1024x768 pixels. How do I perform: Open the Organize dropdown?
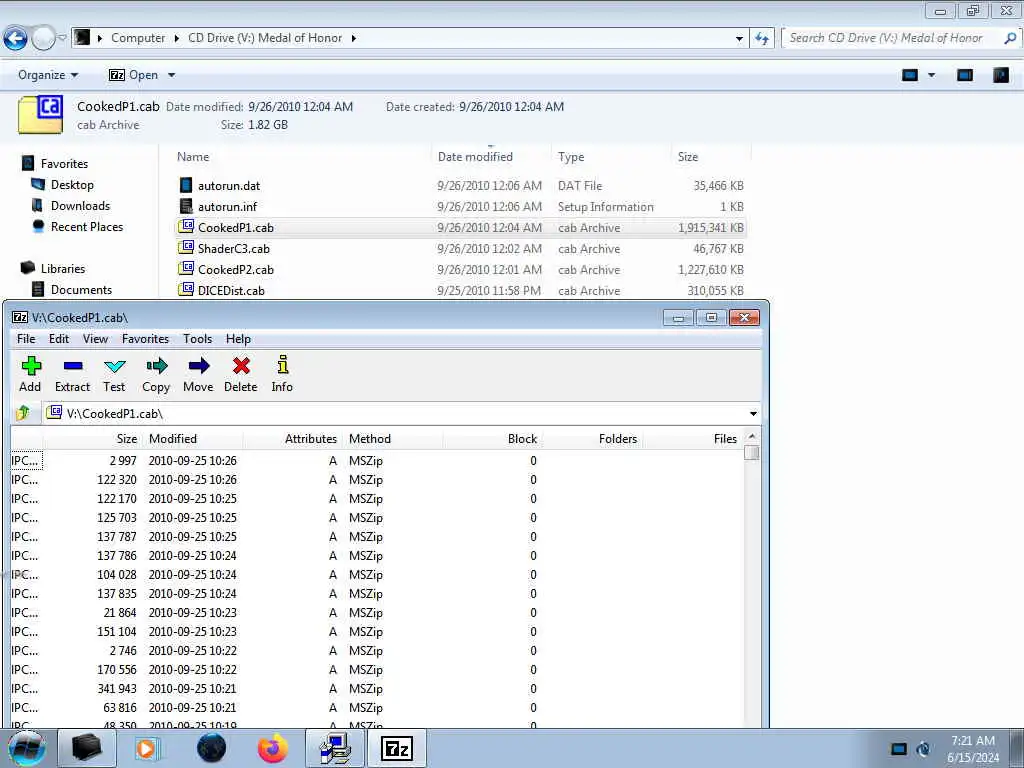(x=48, y=75)
